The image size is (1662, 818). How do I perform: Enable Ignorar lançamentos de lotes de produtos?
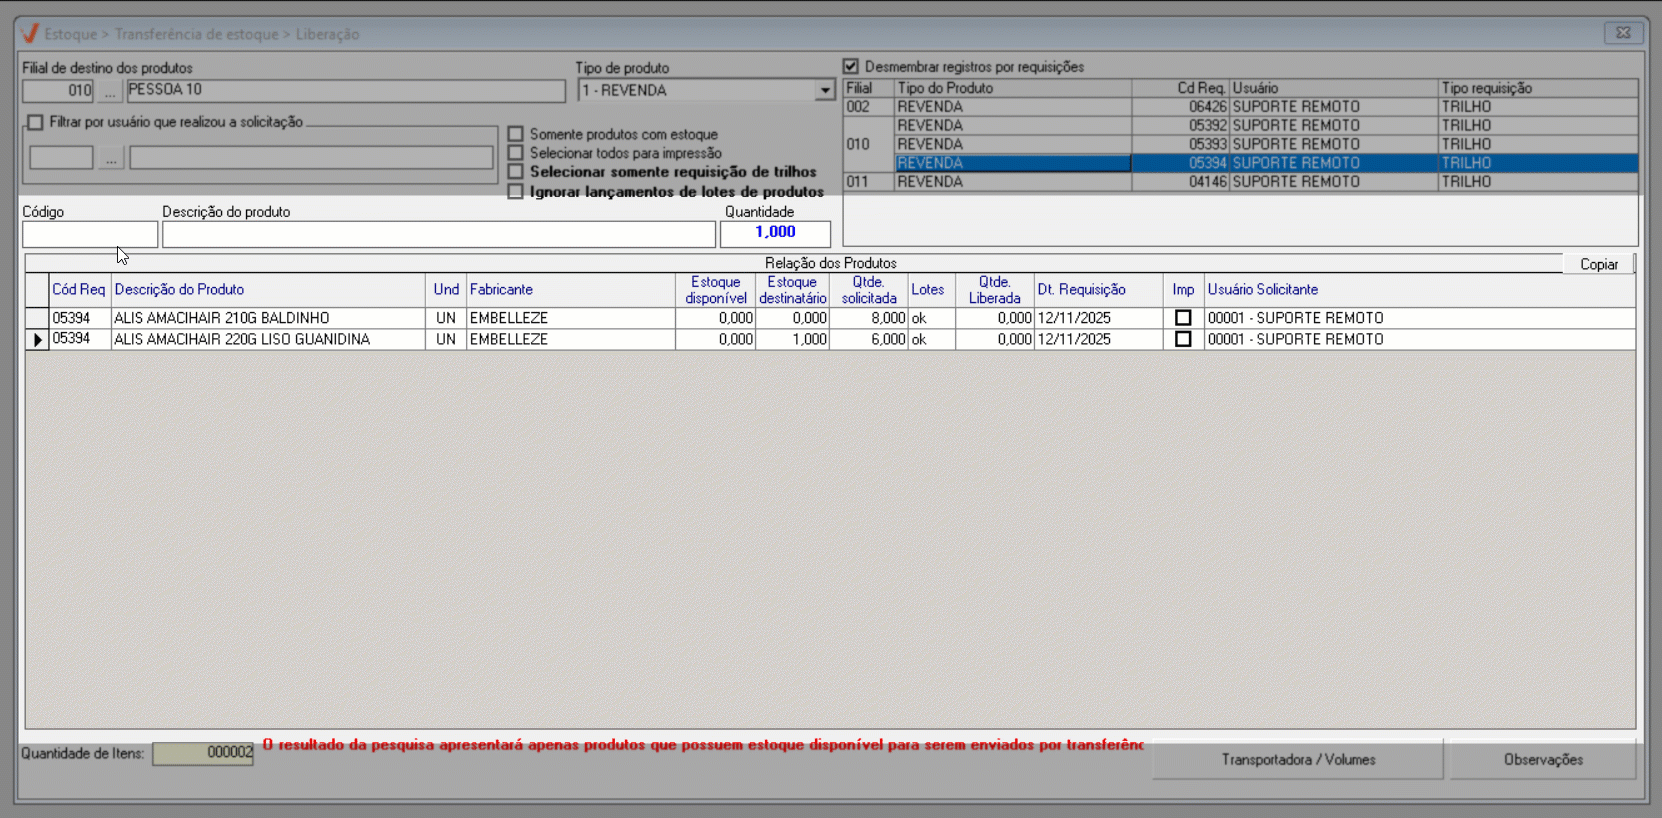click(x=516, y=192)
